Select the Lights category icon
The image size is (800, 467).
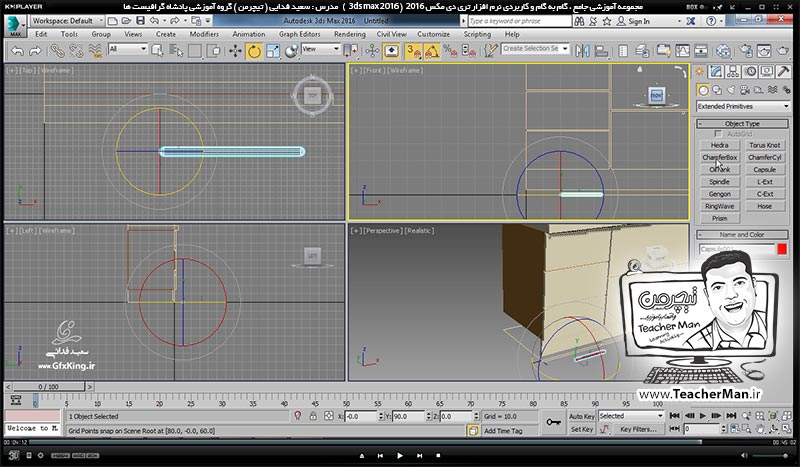pyautogui.click(x=731, y=90)
